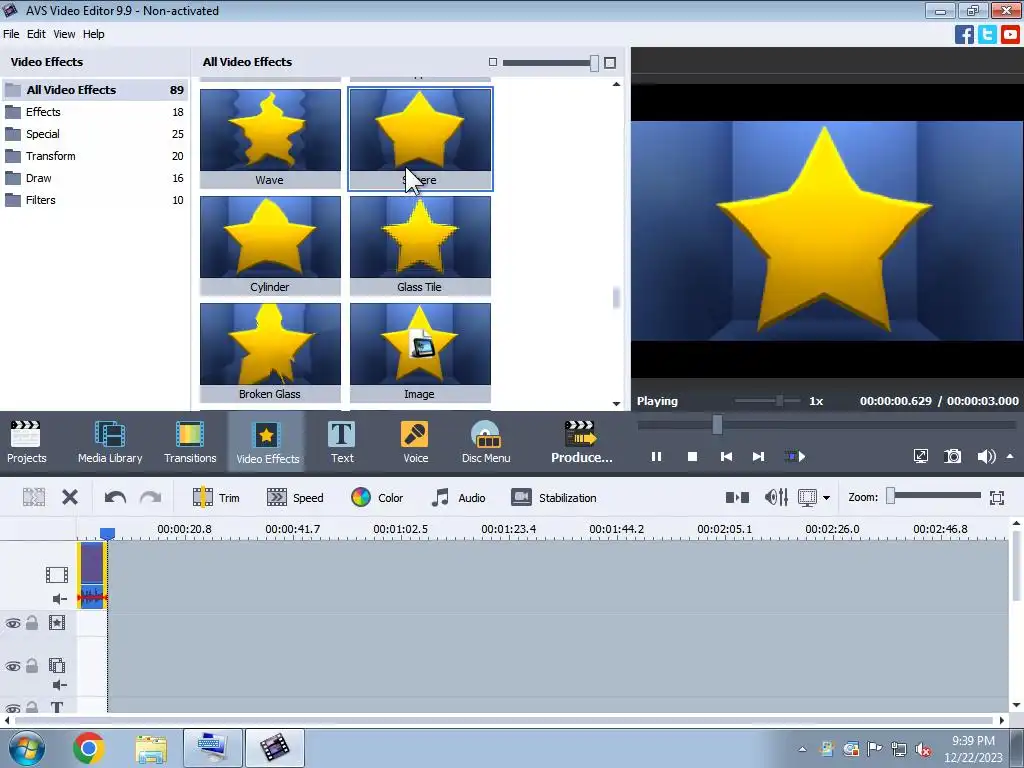The width and height of the screenshot is (1024, 768).
Task: Toggle visibility eye of video effects track
Action: (12, 623)
